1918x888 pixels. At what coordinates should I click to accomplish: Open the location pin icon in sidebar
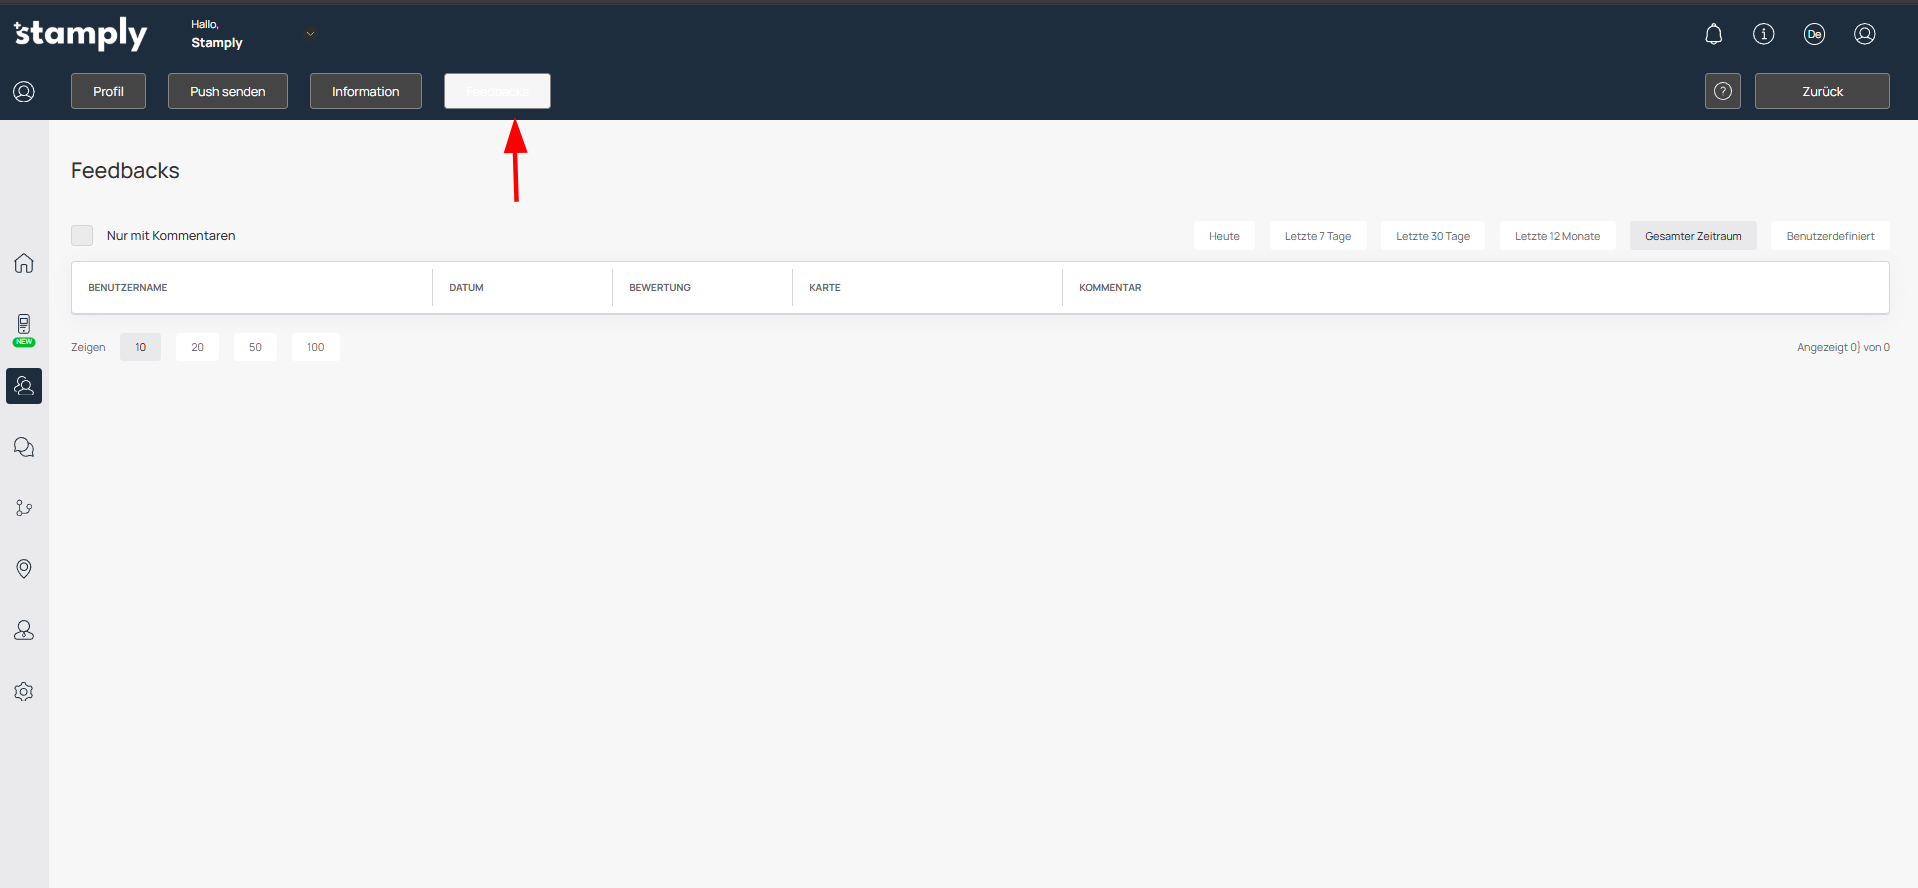click(24, 569)
